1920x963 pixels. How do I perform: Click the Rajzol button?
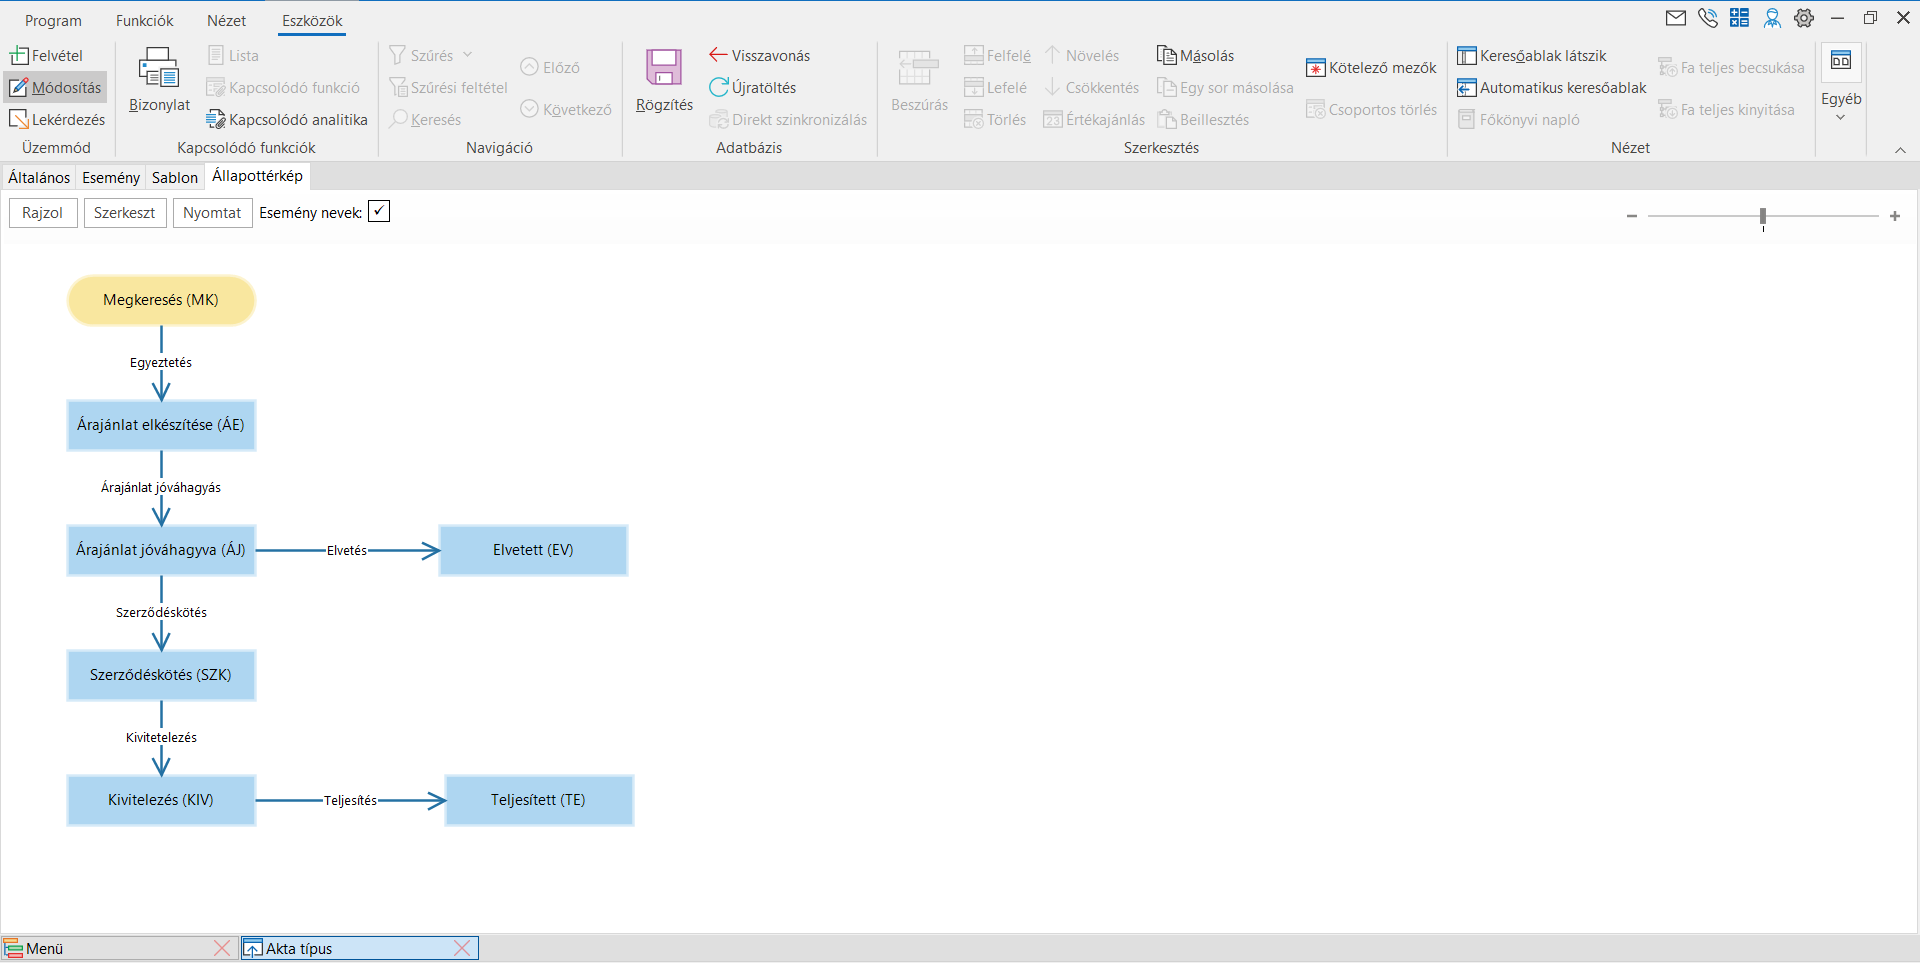point(43,213)
